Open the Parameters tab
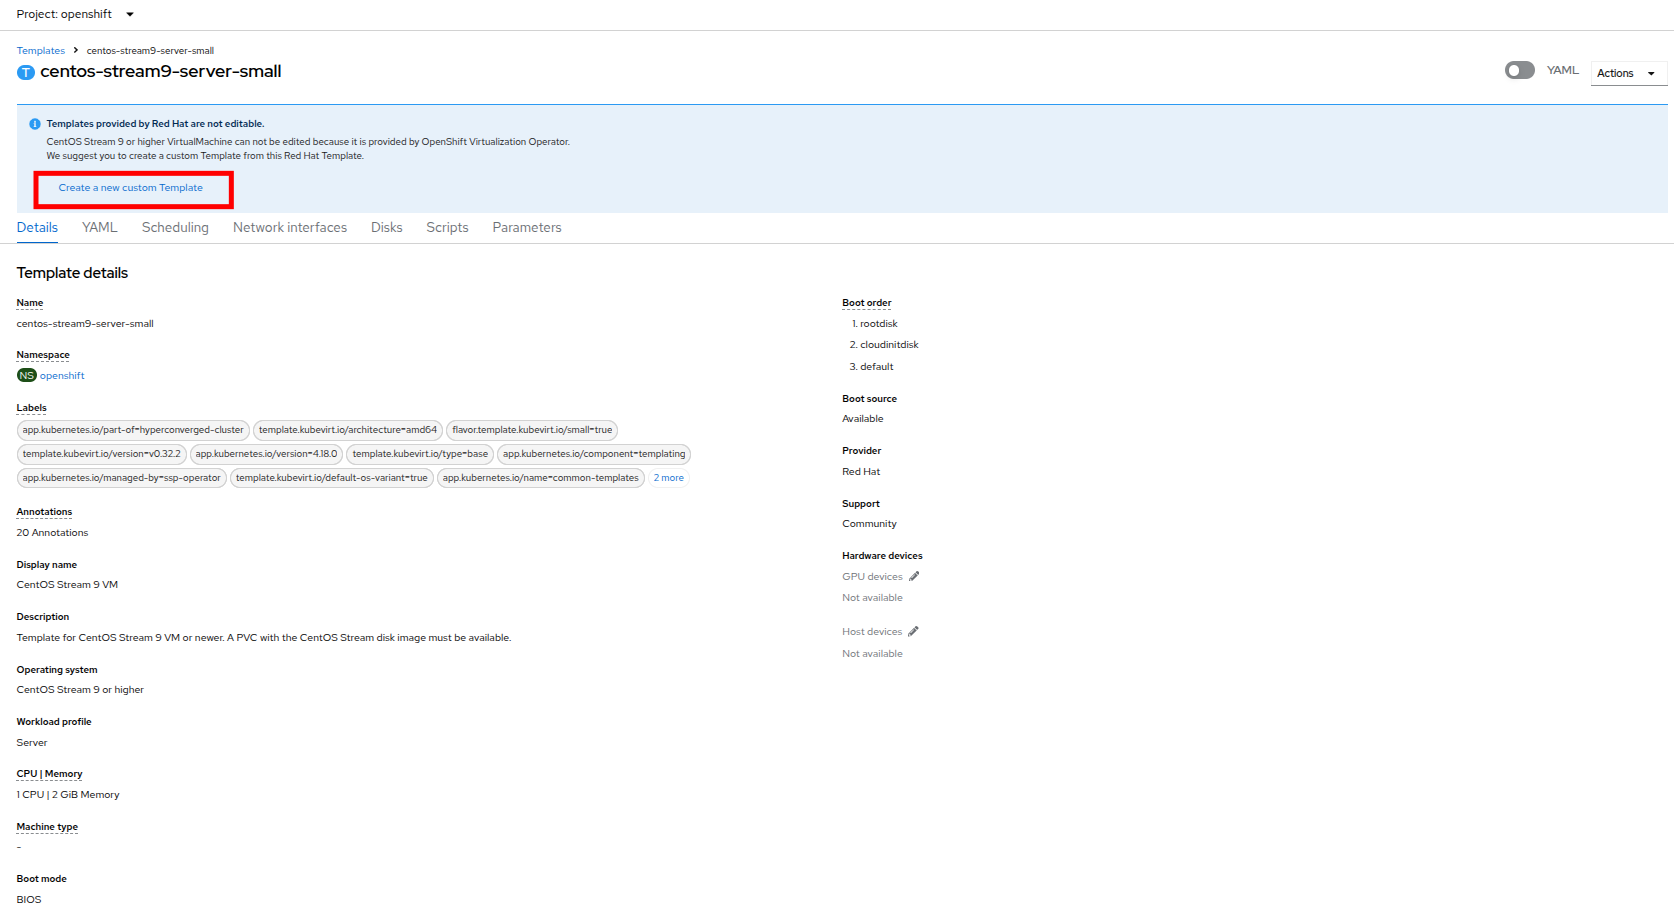Image resolution: width=1674 pixels, height=919 pixels. pyautogui.click(x=526, y=228)
